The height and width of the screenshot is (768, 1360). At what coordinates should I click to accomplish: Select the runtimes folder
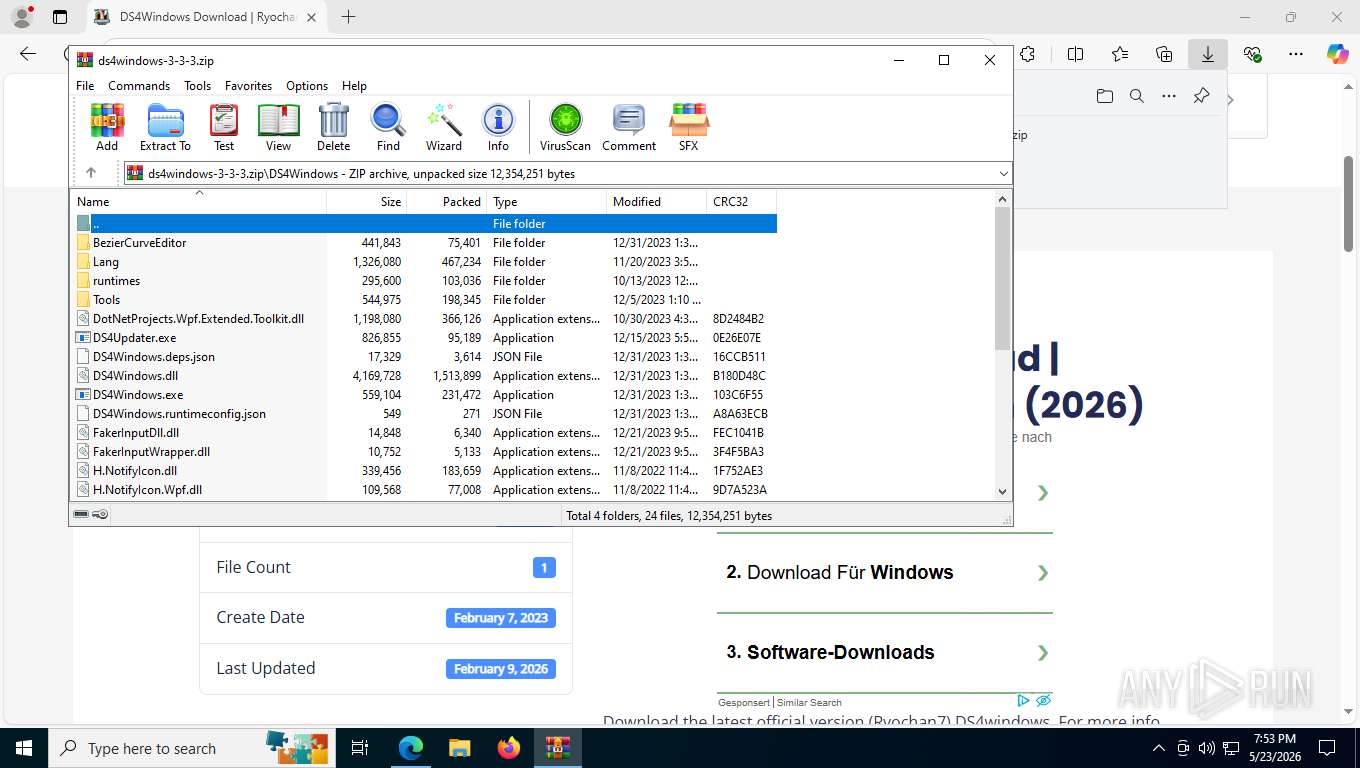[424, 281]
